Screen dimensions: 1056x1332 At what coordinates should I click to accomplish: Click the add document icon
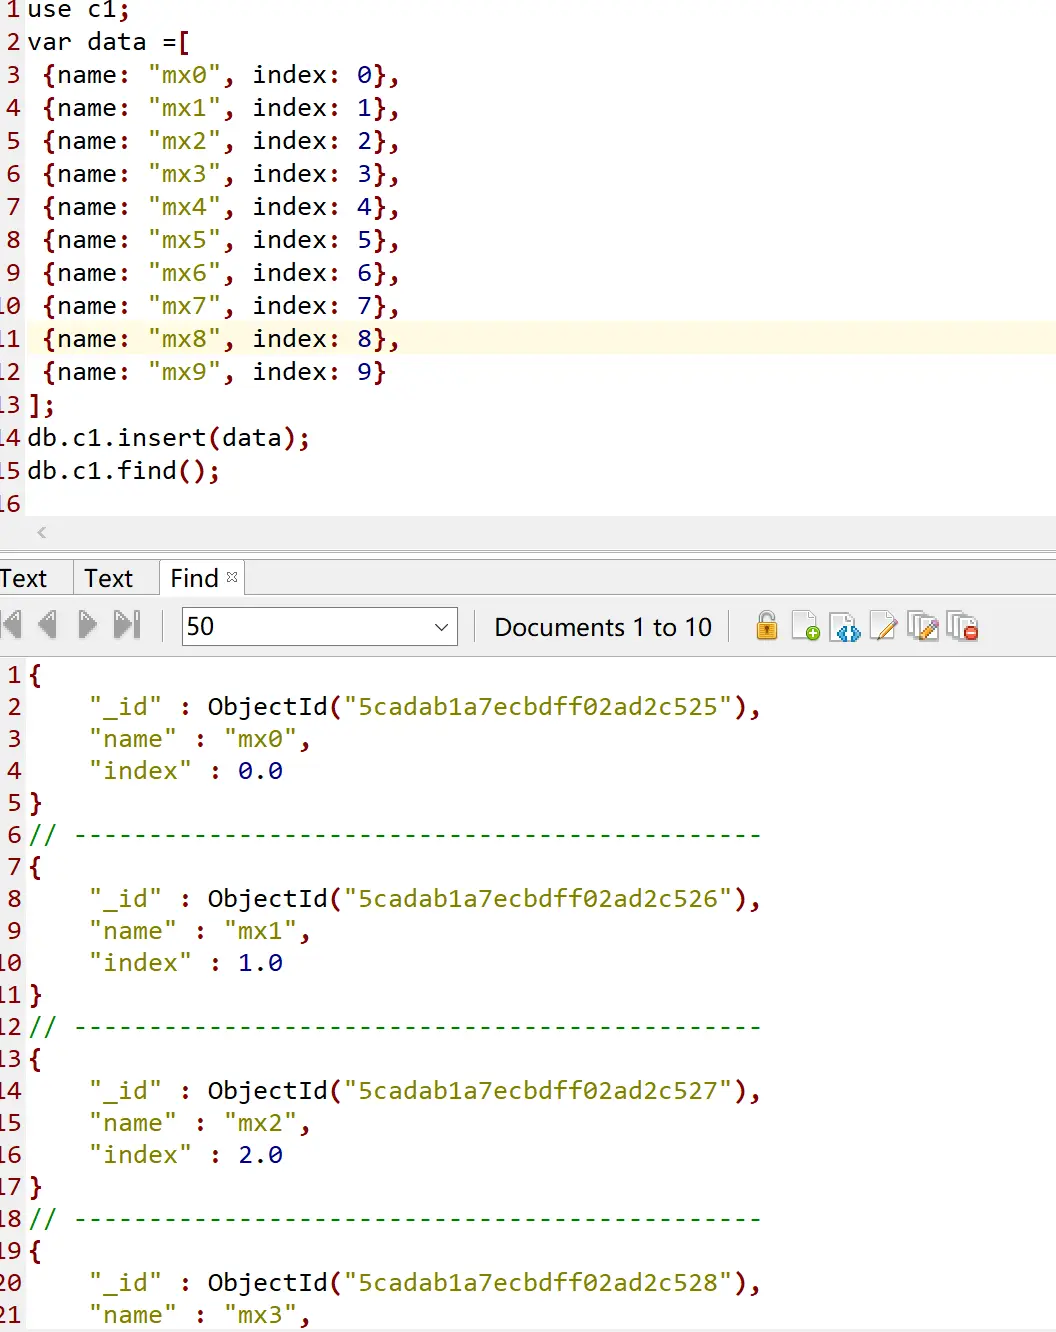[805, 626]
